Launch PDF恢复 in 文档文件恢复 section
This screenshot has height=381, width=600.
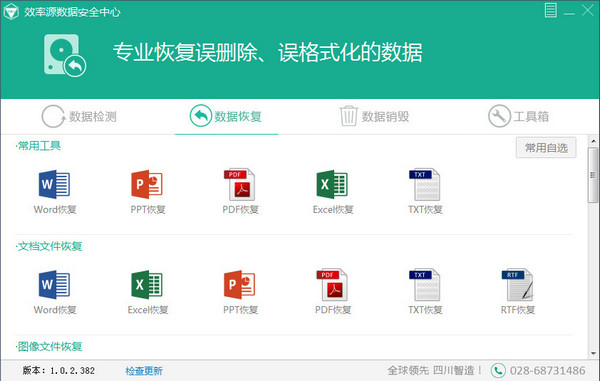(333, 292)
